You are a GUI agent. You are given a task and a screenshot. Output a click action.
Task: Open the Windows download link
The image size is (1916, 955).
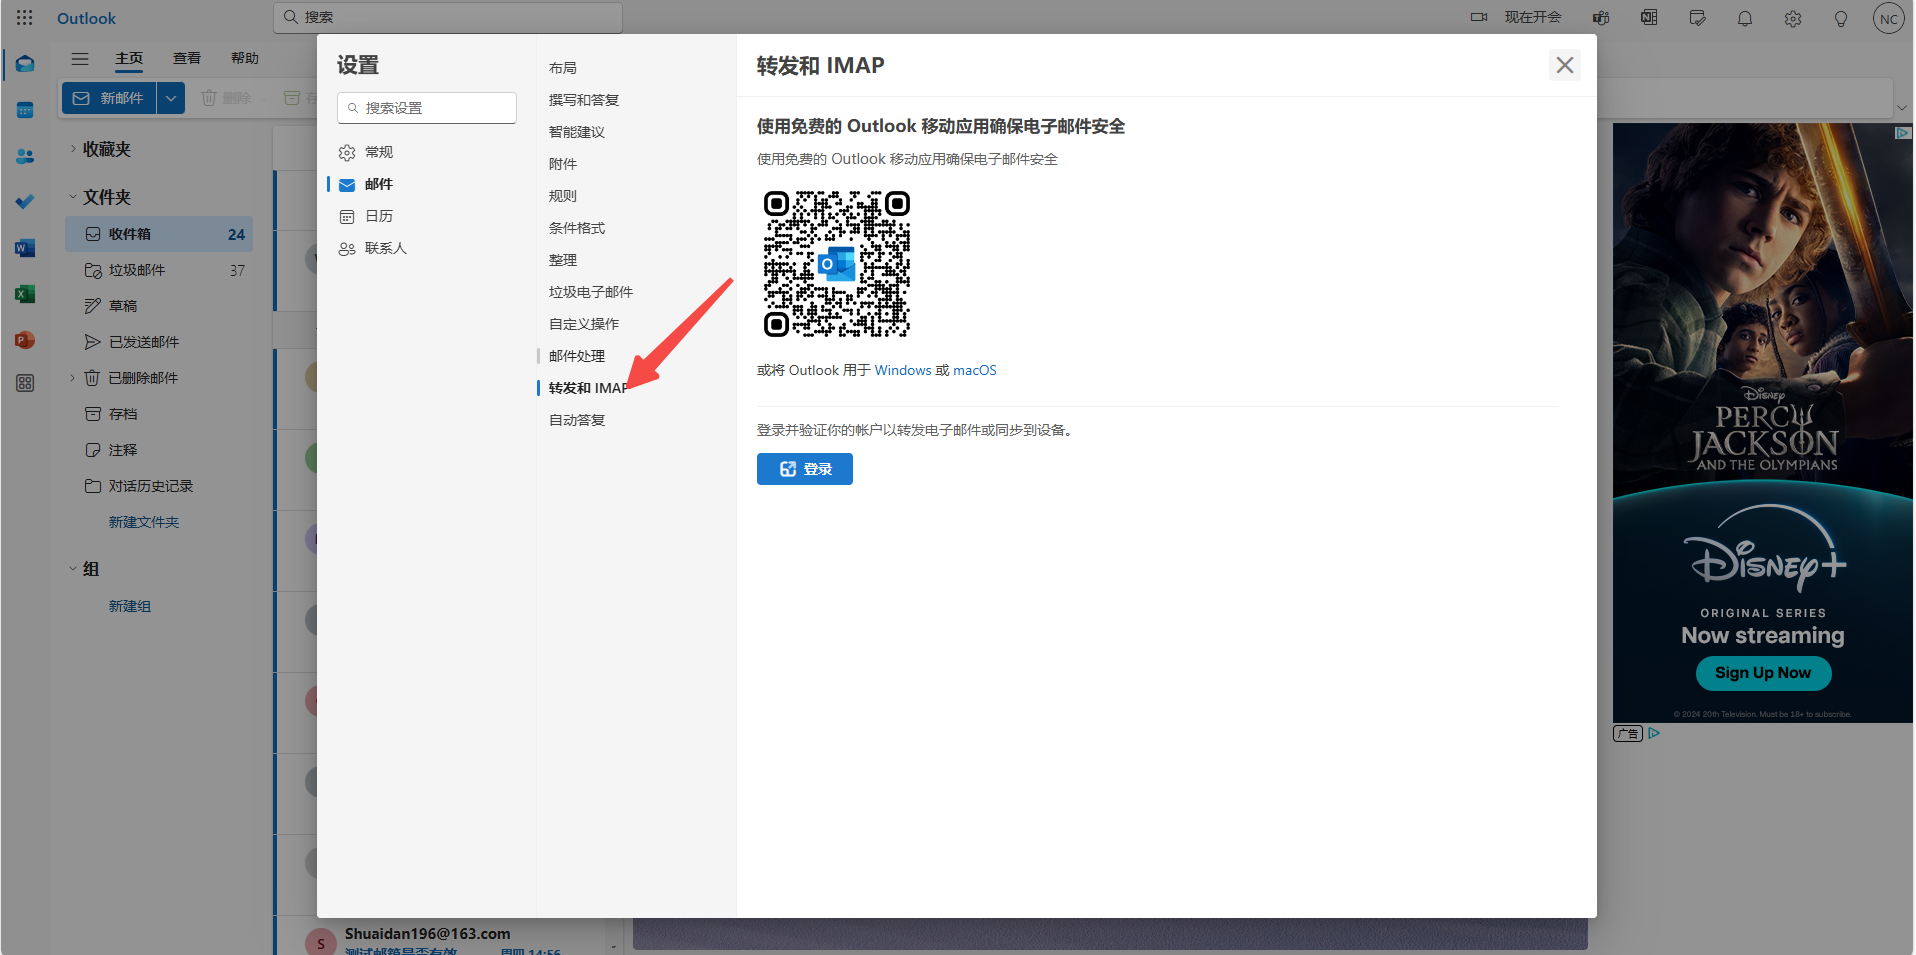click(x=903, y=370)
